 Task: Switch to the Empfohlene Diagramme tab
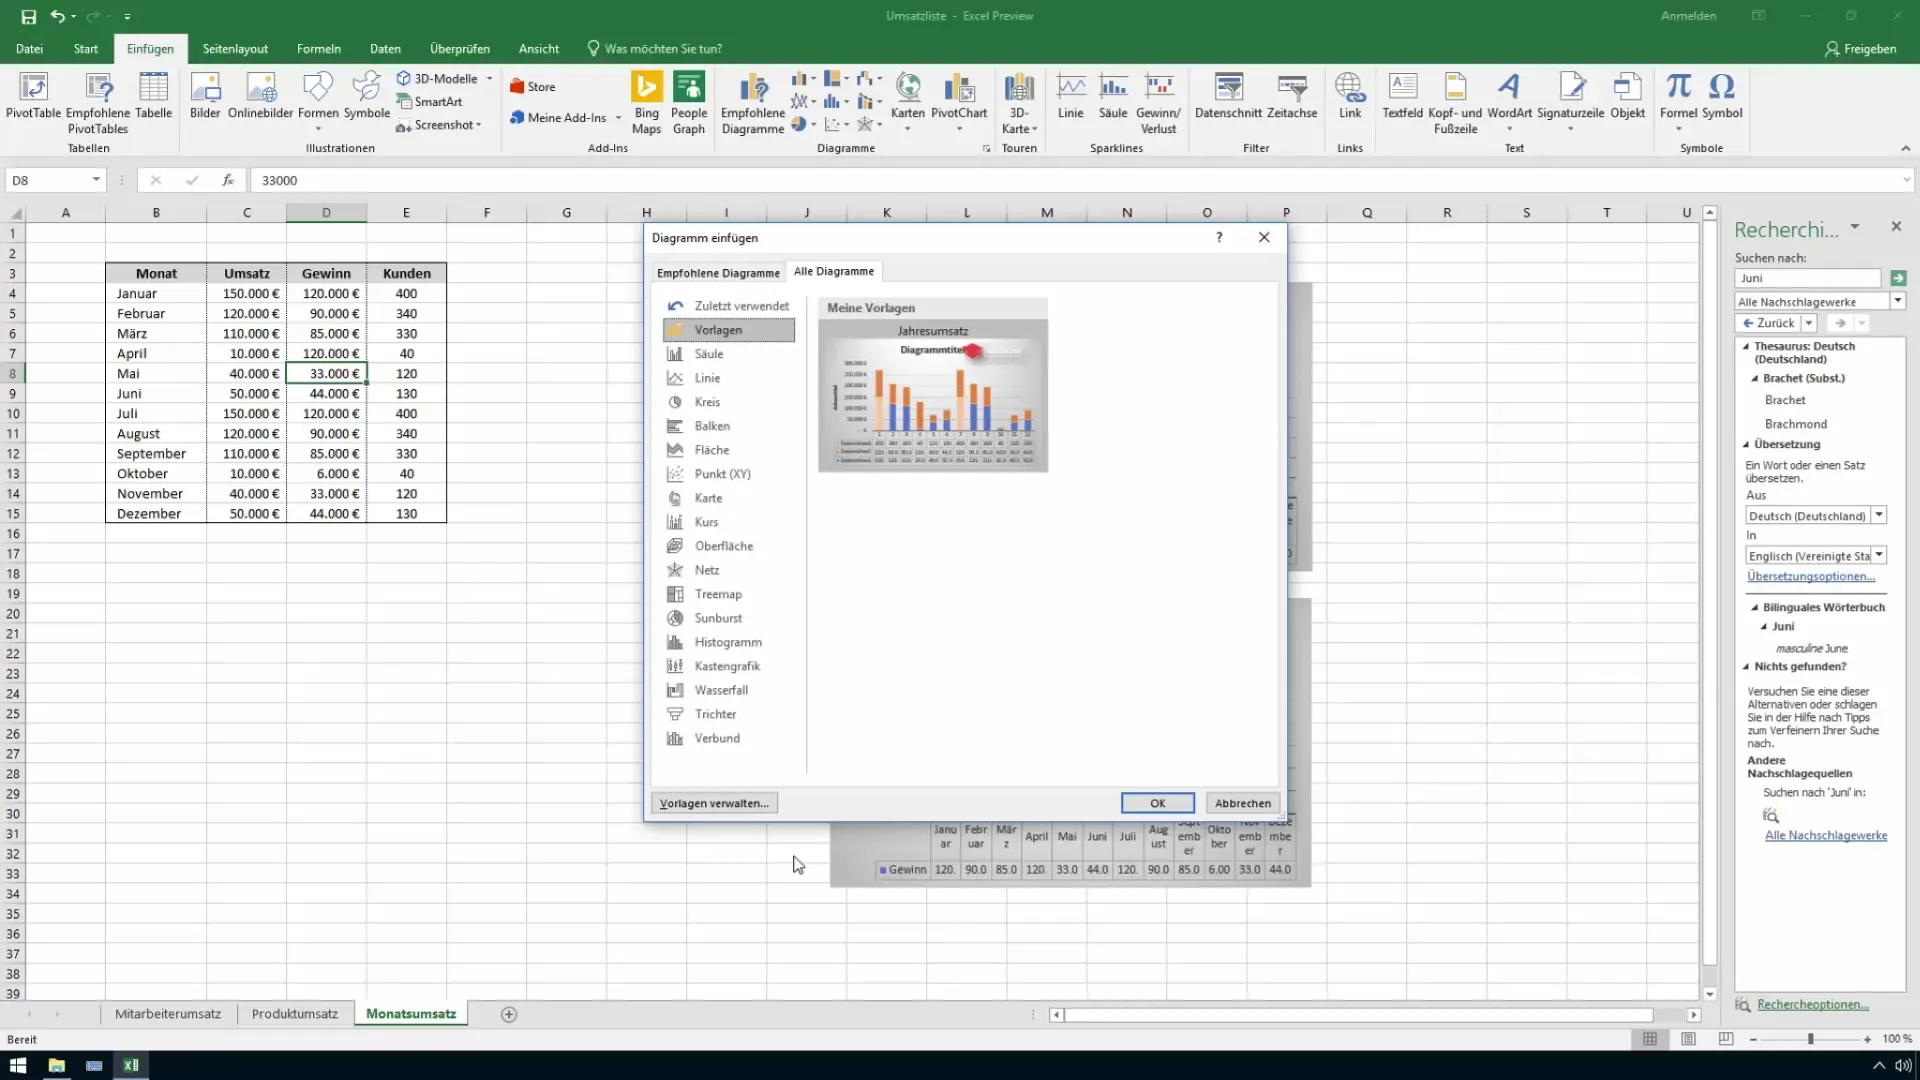coord(718,273)
